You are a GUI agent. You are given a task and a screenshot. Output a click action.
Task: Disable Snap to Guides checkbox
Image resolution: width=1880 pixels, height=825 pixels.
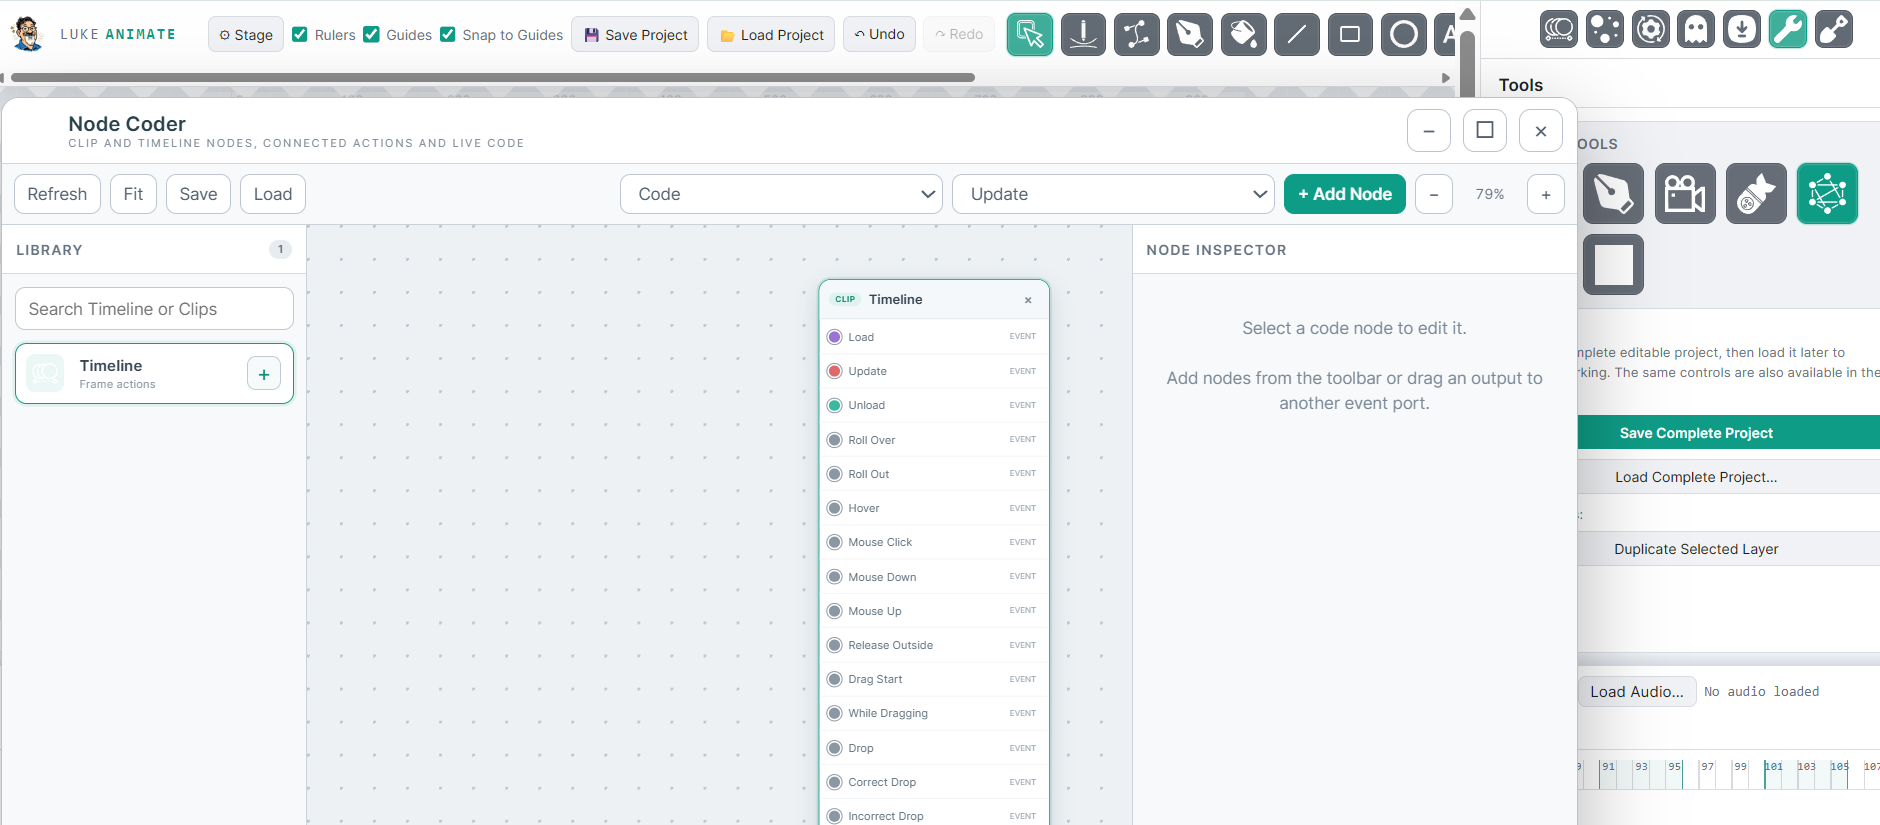(x=448, y=34)
